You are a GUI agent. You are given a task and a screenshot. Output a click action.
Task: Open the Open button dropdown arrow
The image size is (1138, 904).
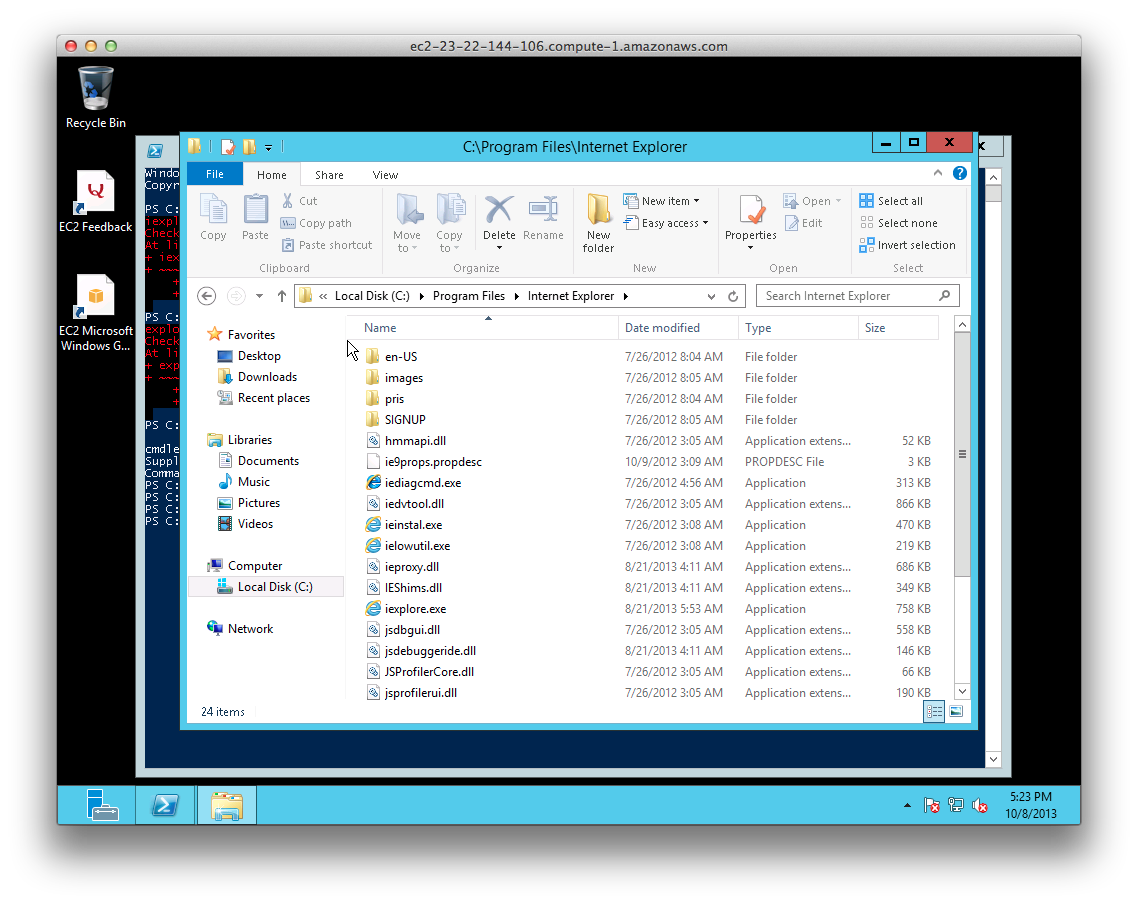[x=838, y=201]
